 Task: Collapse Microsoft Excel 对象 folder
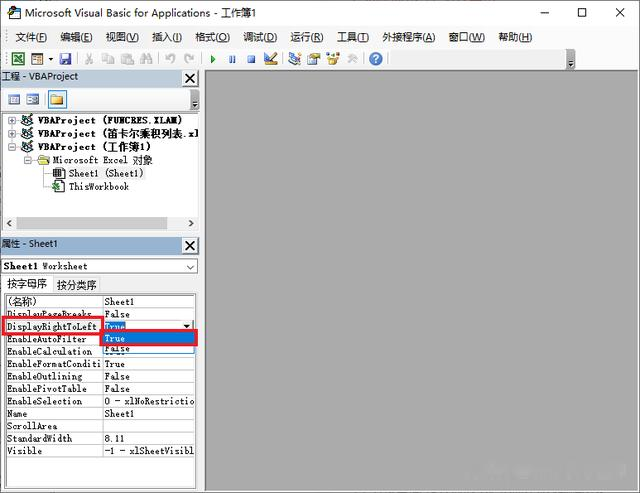coord(27,160)
